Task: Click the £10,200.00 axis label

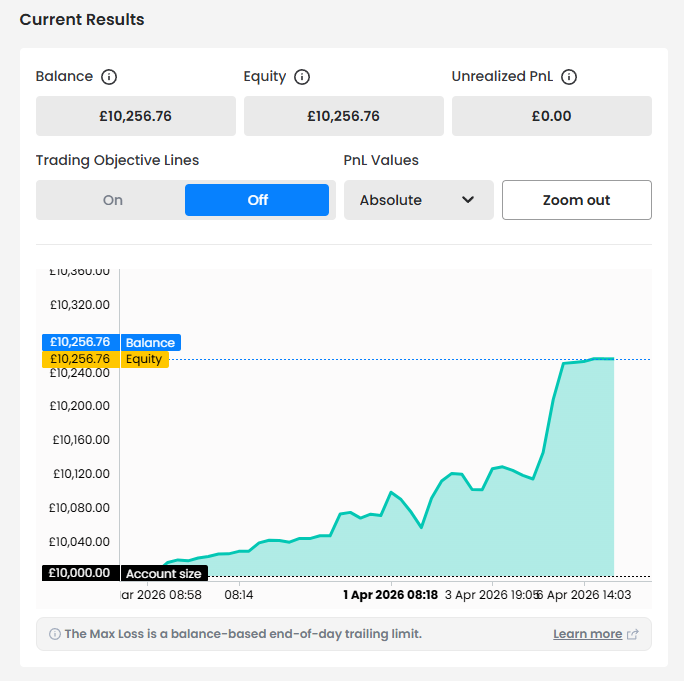Action: tap(80, 406)
